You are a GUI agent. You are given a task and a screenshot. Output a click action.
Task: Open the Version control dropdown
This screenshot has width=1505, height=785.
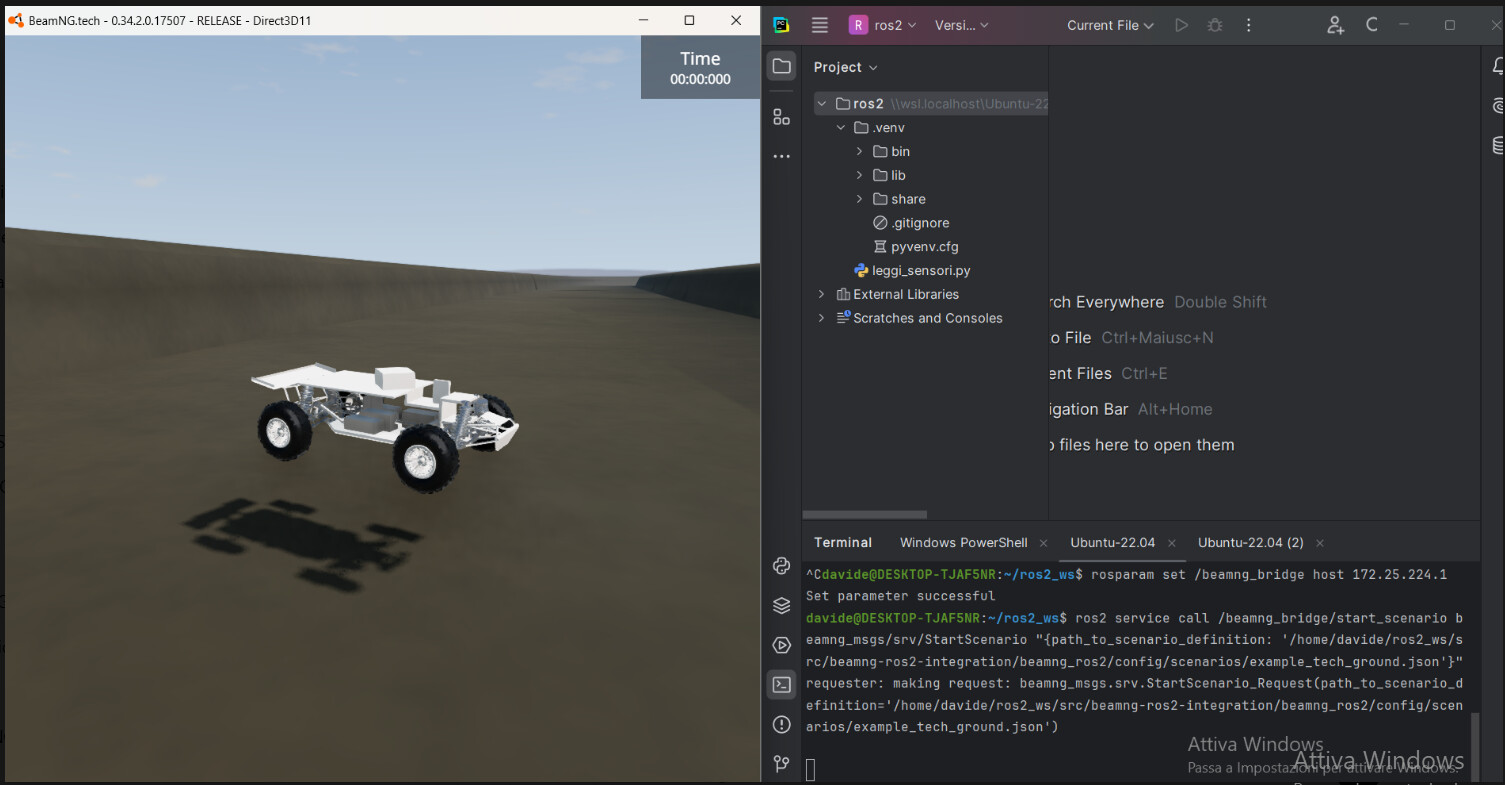(x=962, y=25)
